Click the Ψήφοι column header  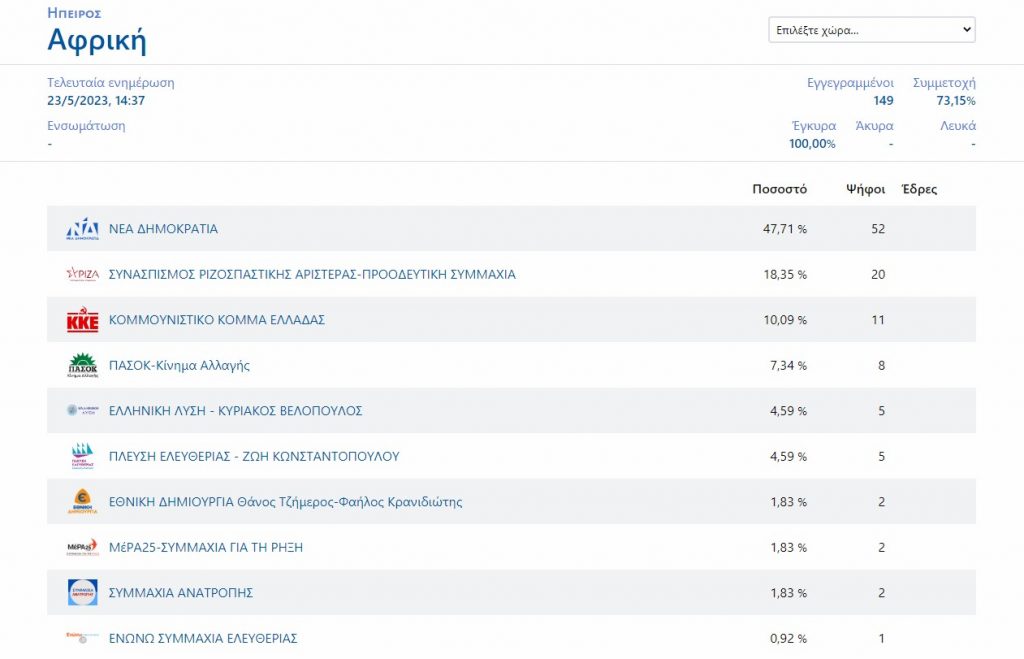(x=863, y=189)
